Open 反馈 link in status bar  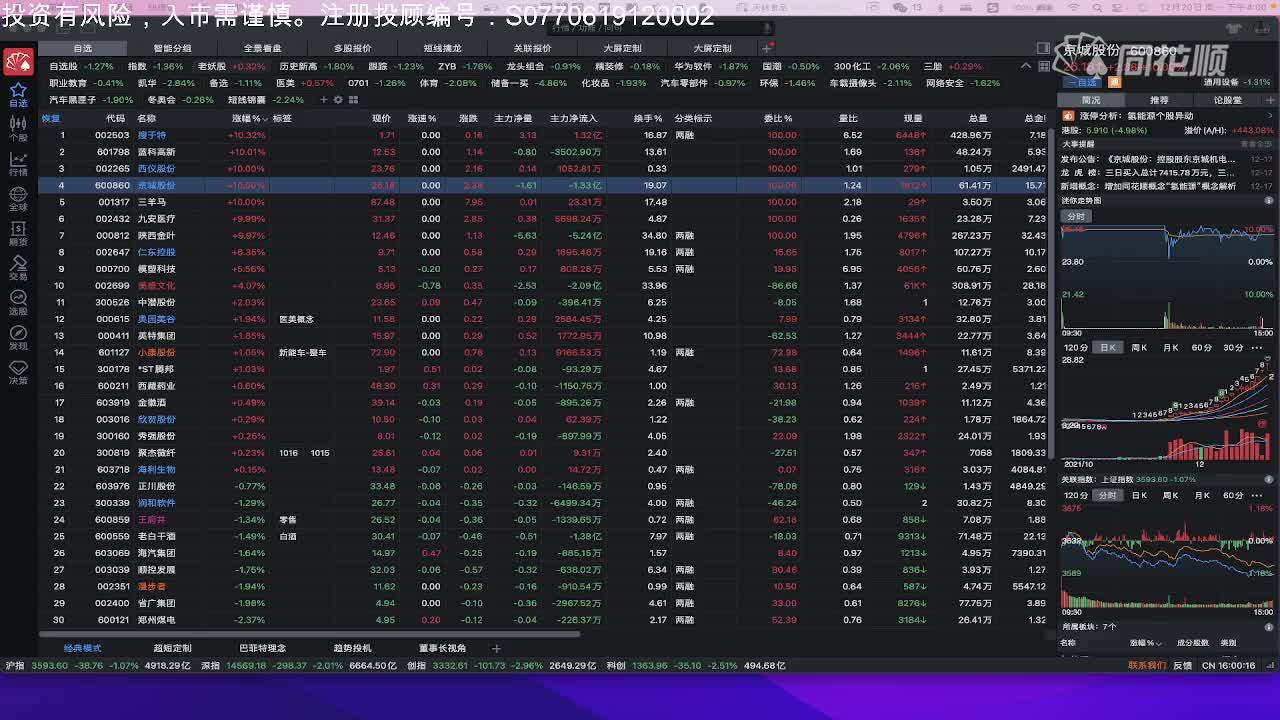coord(1182,665)
